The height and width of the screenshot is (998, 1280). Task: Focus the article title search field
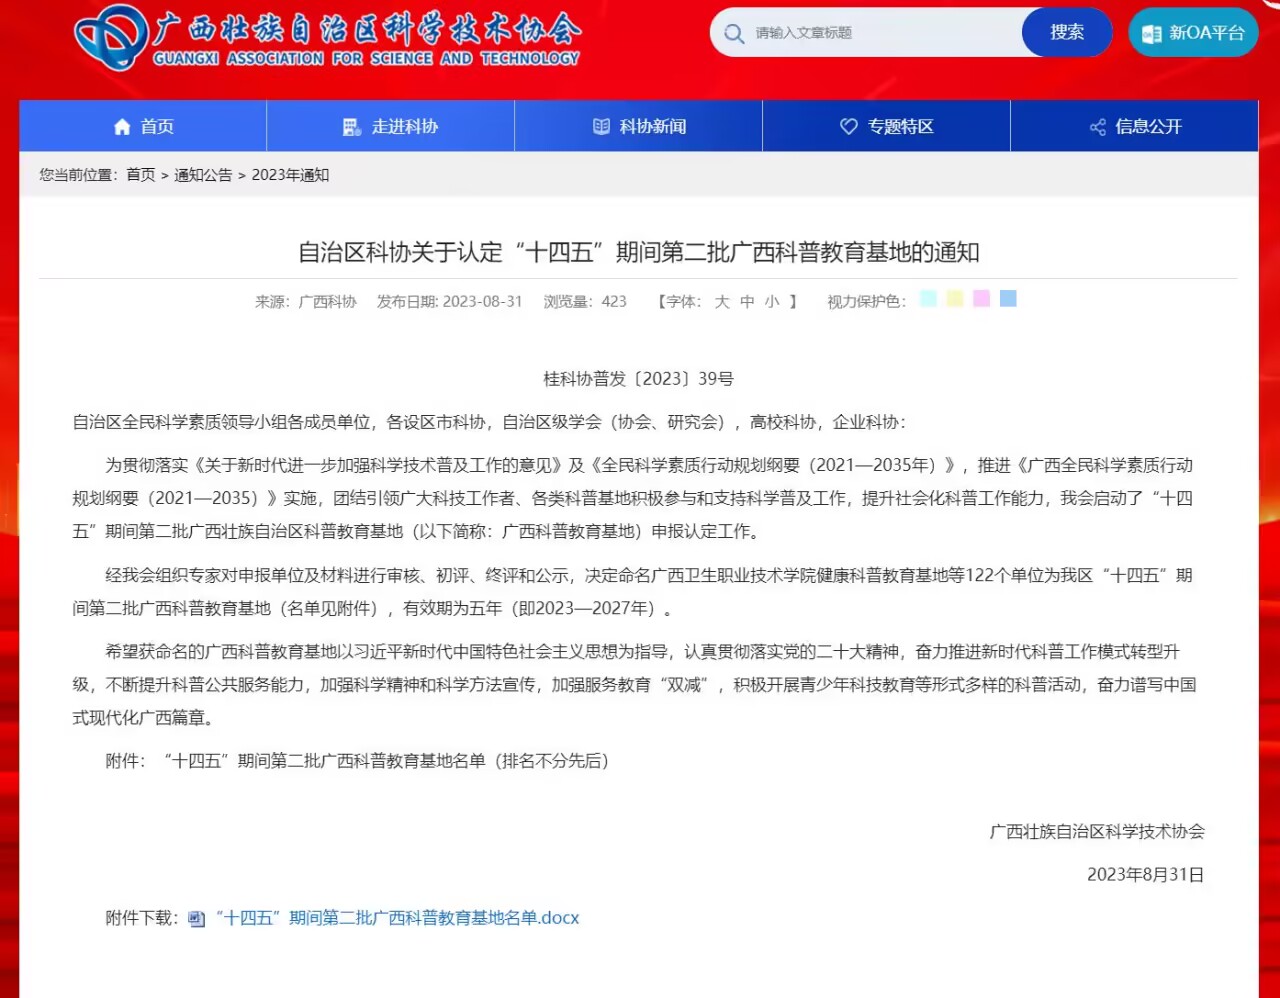click(880, 33)
